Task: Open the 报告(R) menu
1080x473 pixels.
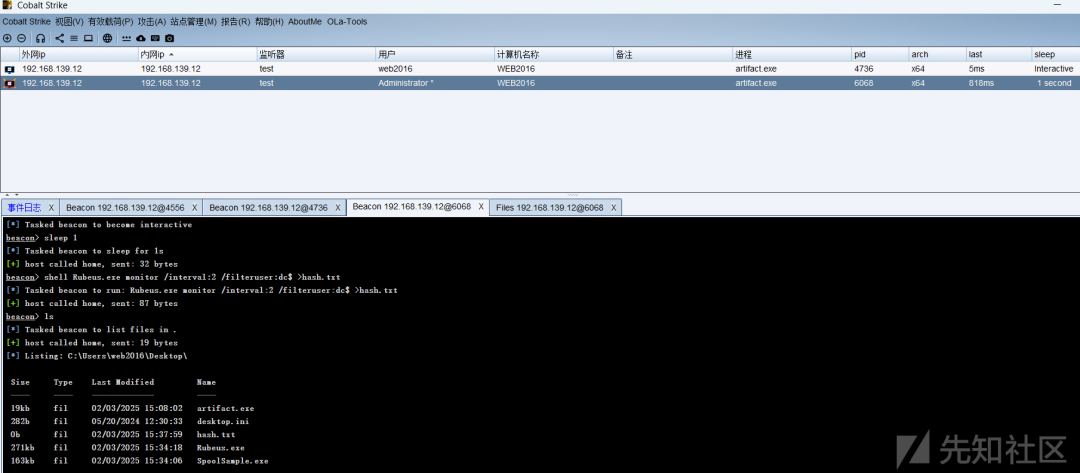Action: pos(236,21)
